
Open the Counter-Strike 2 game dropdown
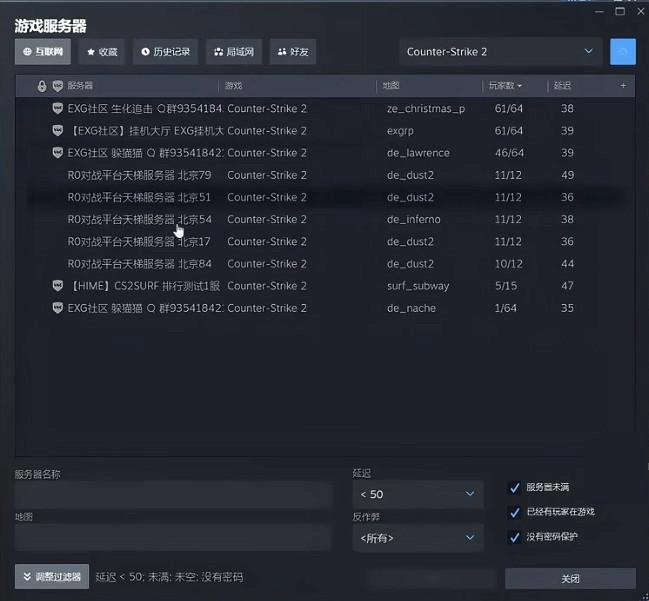click(499, 52)
